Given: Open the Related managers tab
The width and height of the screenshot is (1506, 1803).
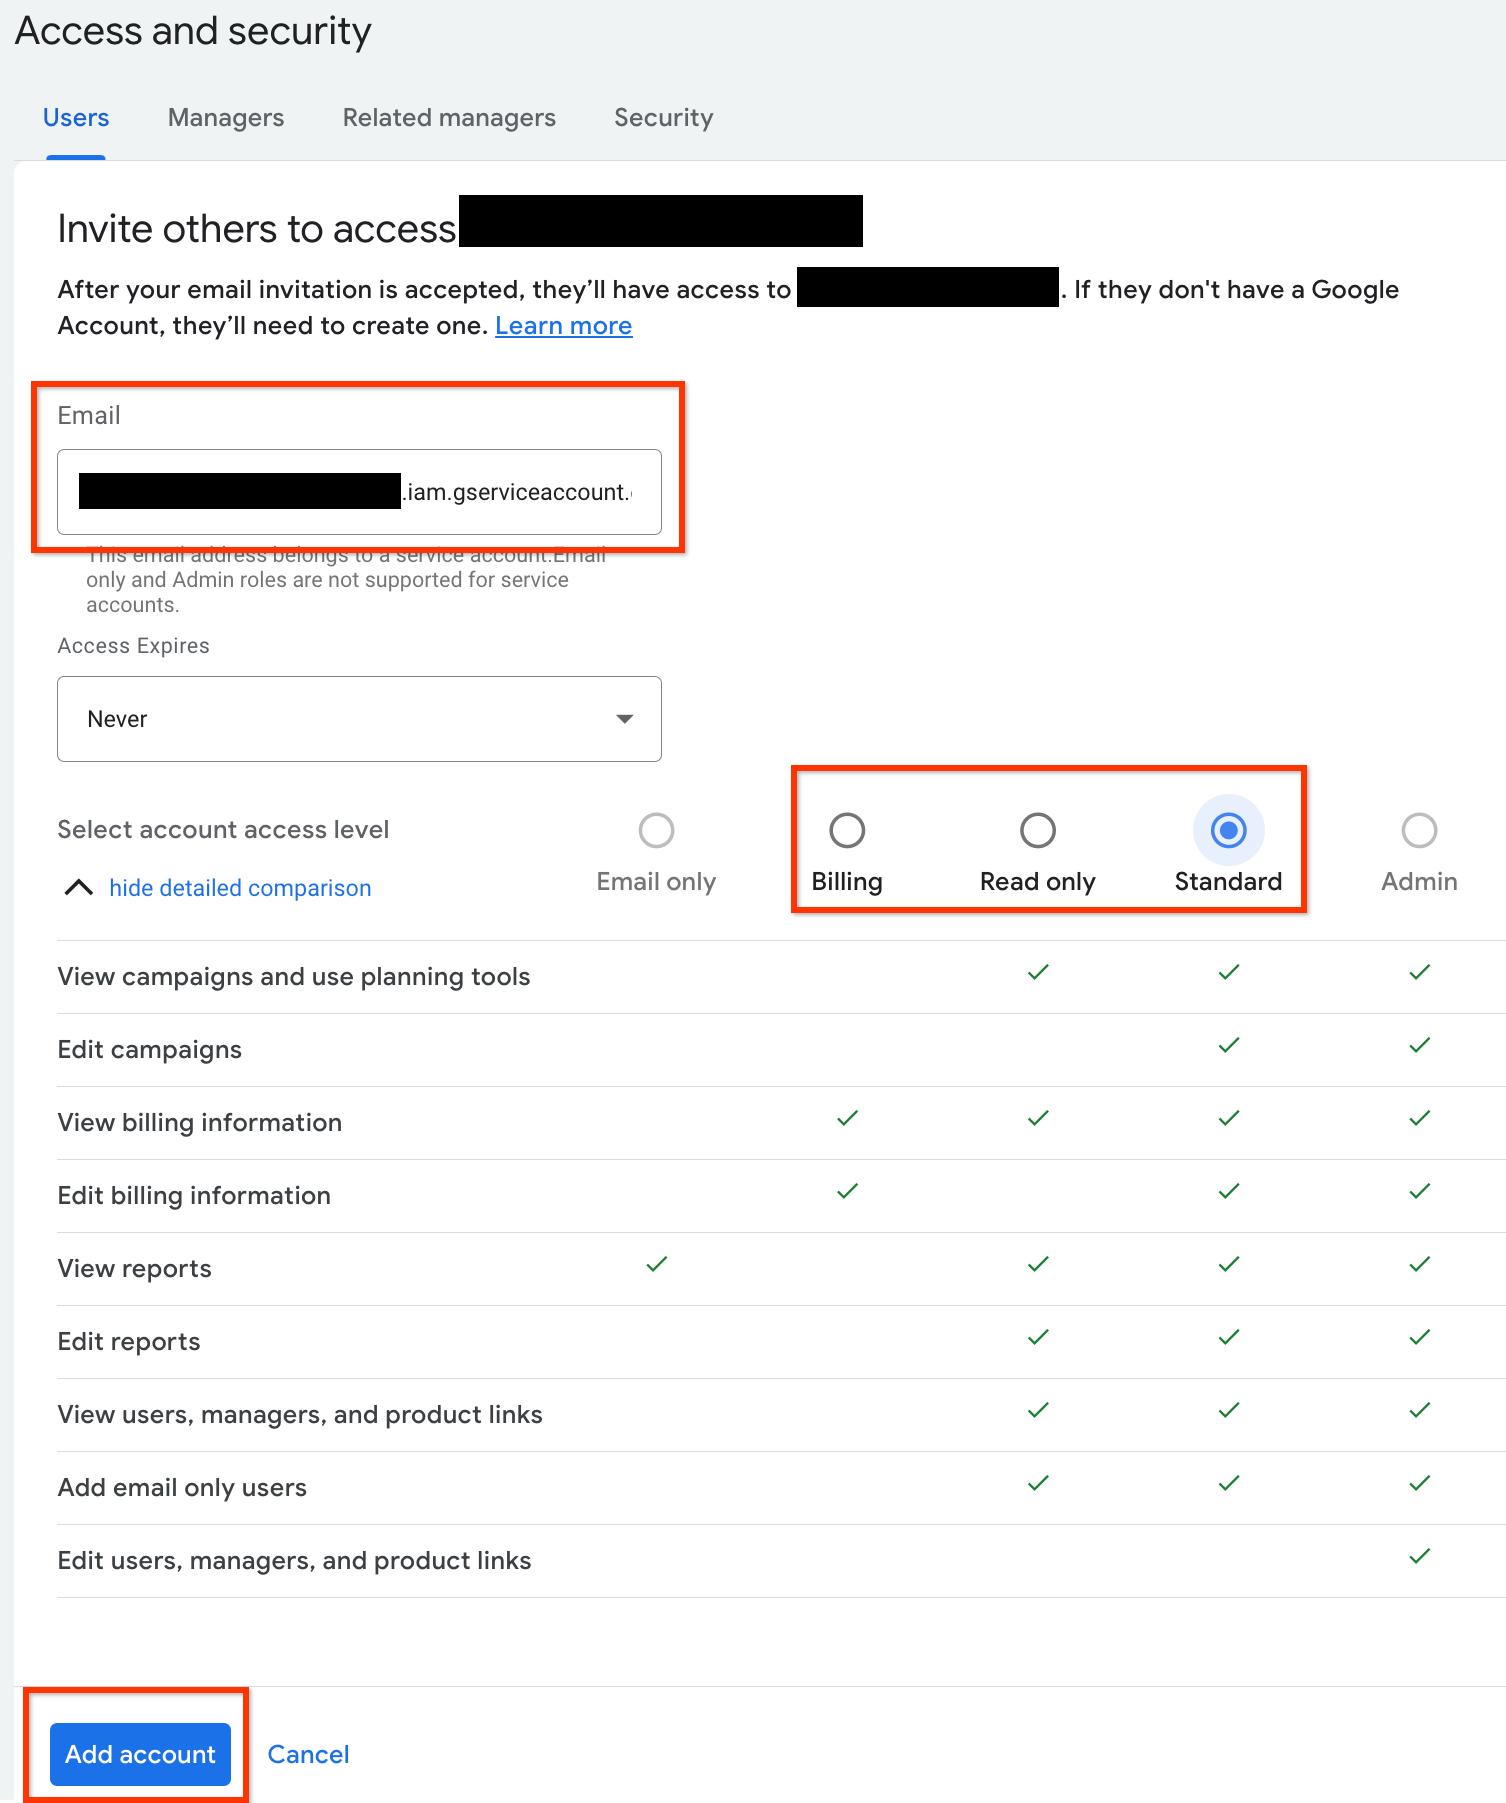Looking at the screenshot, I should tap(449, 118).
